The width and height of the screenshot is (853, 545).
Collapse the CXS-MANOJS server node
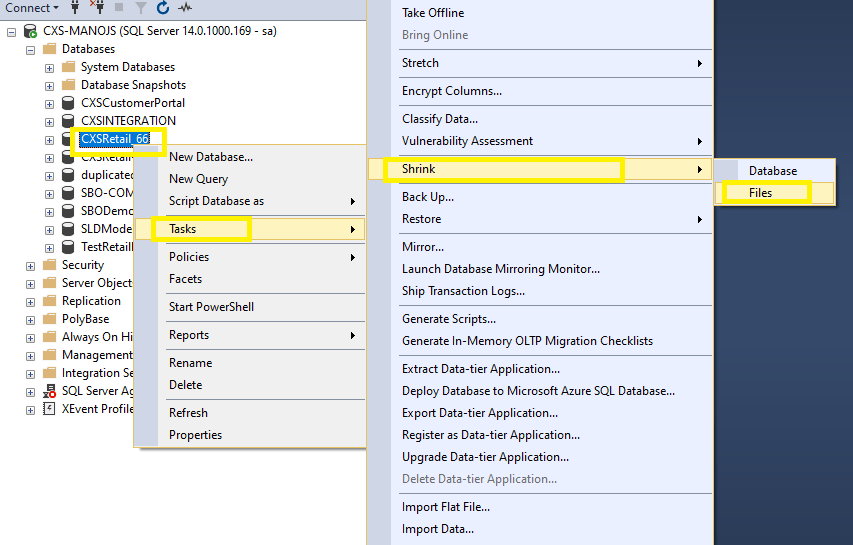coord(11,32)
